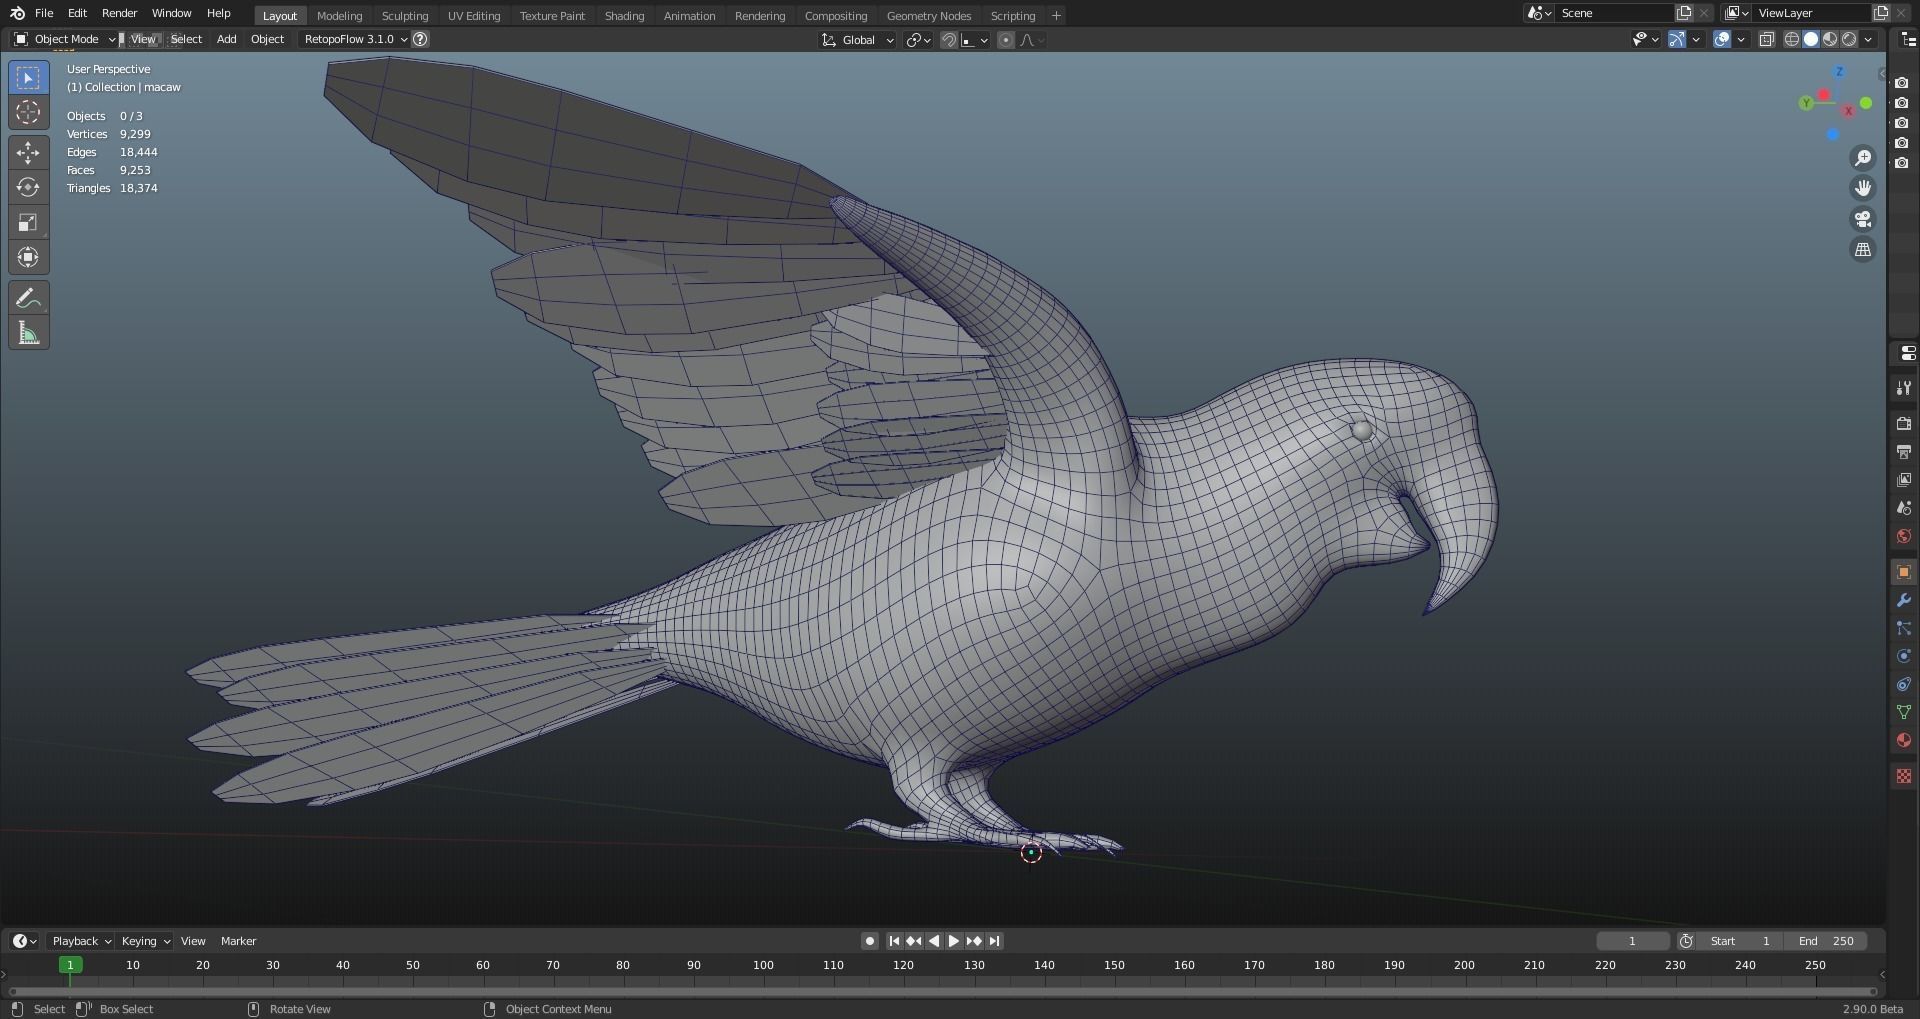Viewport: 1920px width, 1019px height.
Task: Open the Scene properties tab
Action: pos(1904,508)
